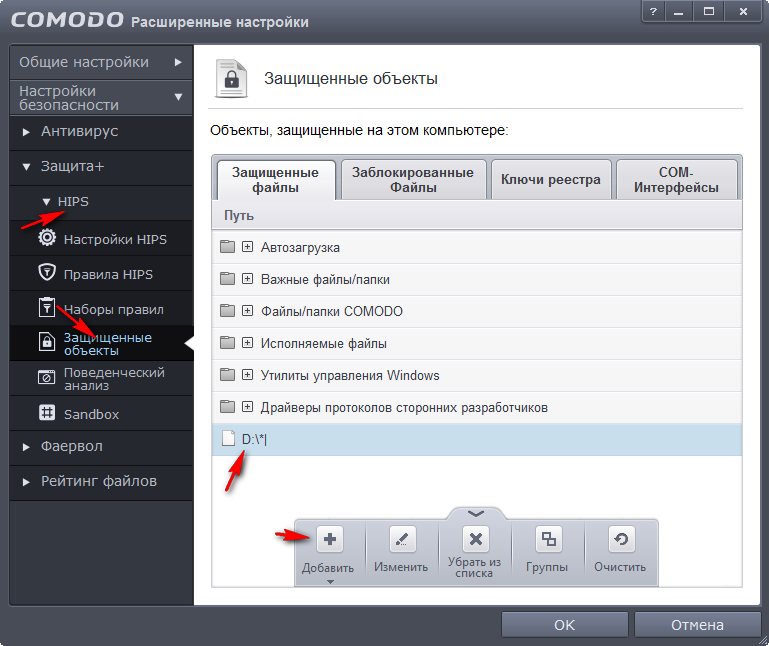Open Поведенческий анализ icon
Image resolution: width=769 pixels, height=646 pixels.
pos(47,378)
